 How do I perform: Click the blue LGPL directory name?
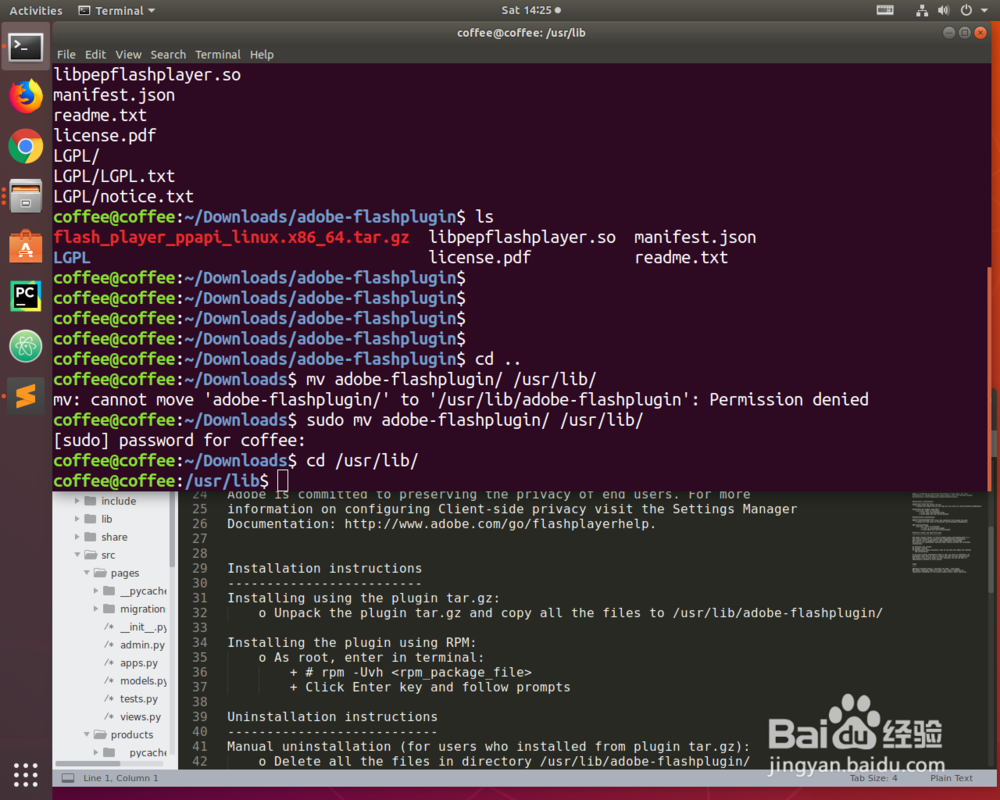(x=72, y=258)
